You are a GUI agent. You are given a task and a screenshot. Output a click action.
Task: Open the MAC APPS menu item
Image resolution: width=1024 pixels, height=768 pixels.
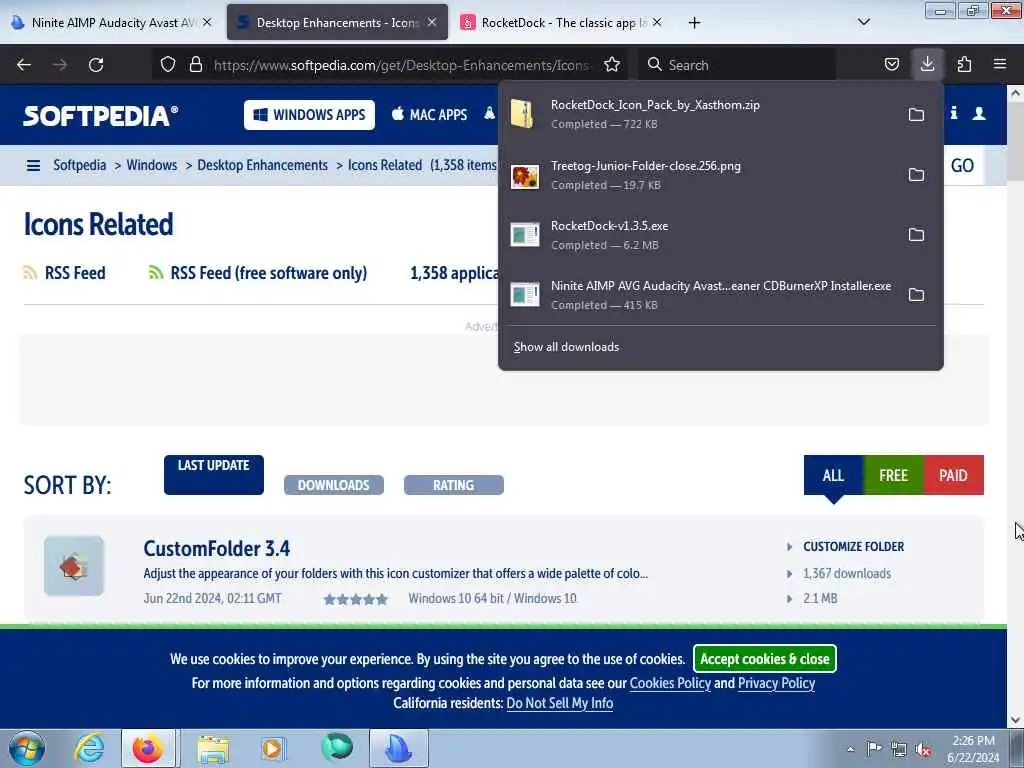(429, 115)
